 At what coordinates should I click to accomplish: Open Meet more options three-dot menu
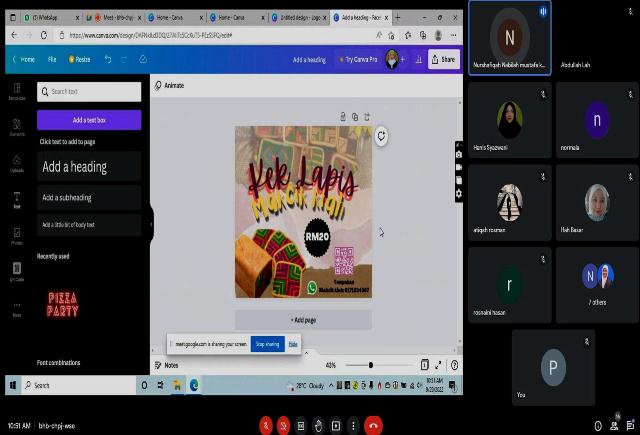coord(353,424)
